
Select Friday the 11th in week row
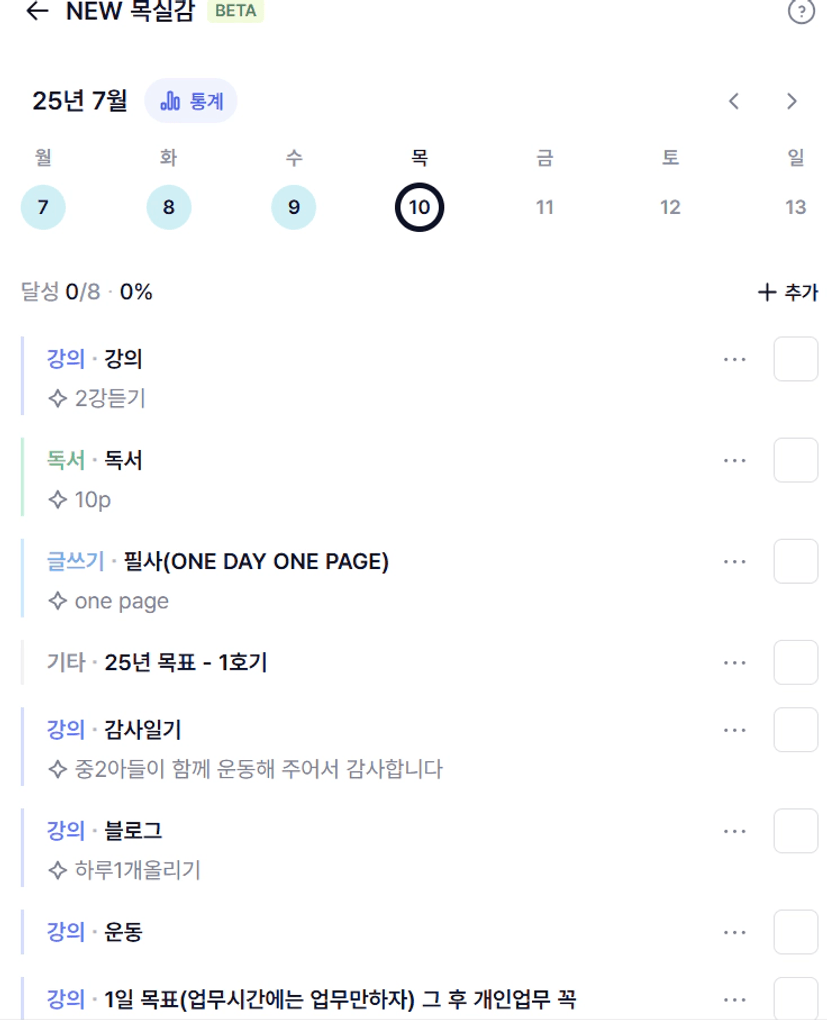(545, 208)
